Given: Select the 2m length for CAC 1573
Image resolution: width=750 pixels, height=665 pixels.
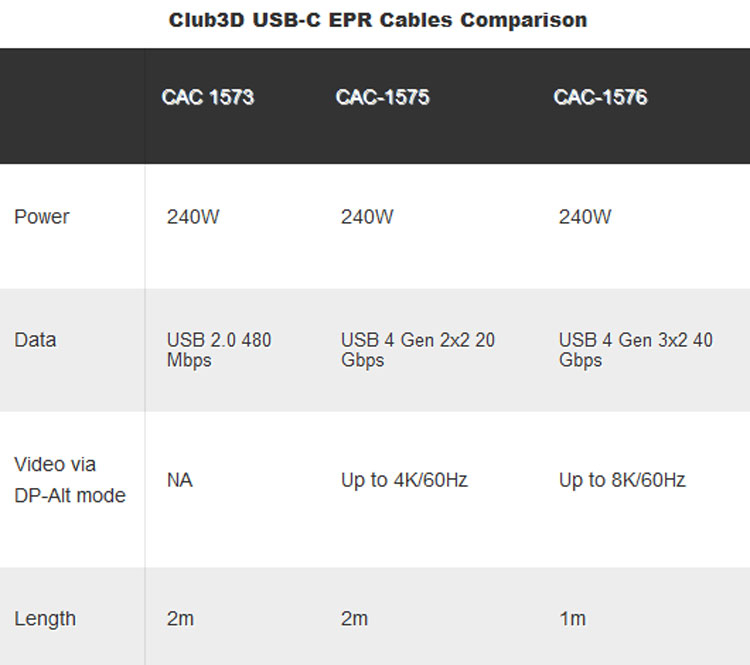Looking at the screenshot, I should [181, 619].
